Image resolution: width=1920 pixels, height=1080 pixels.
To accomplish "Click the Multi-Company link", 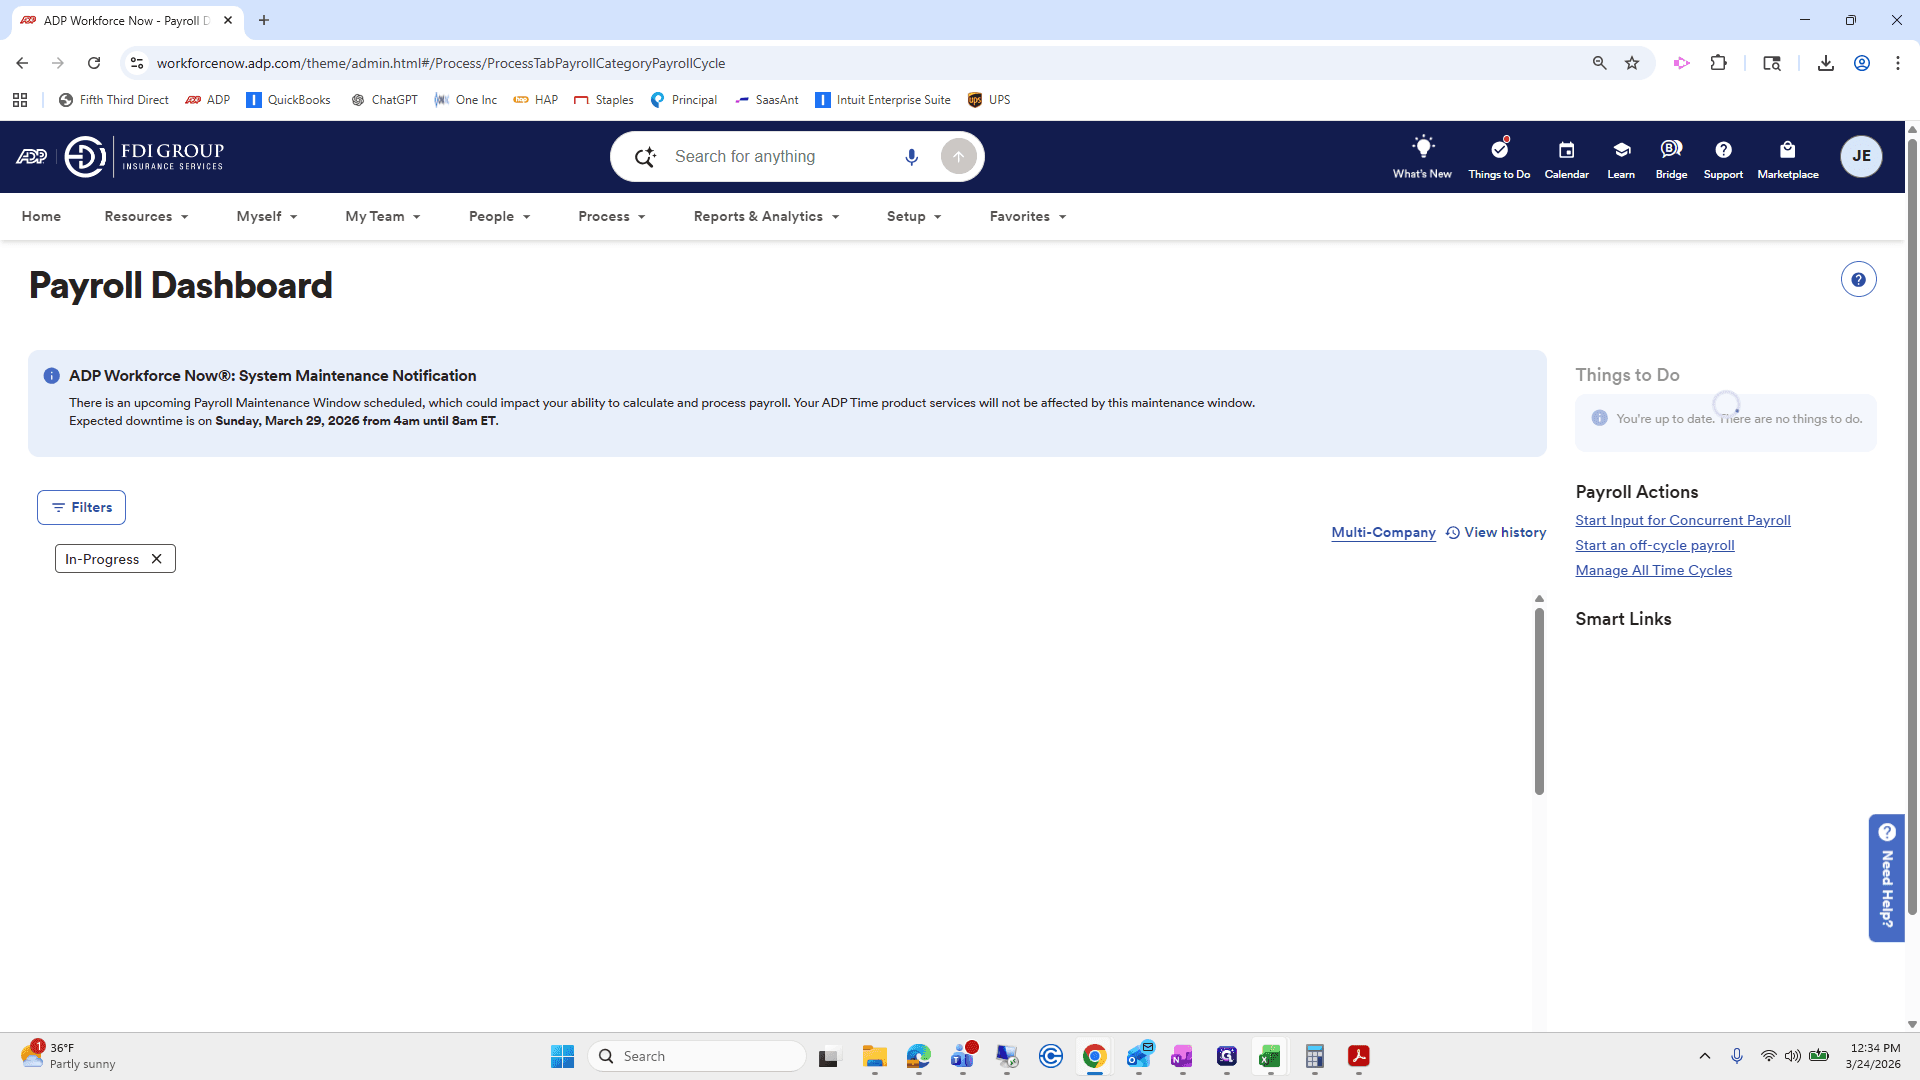I will click(1383, 532).
